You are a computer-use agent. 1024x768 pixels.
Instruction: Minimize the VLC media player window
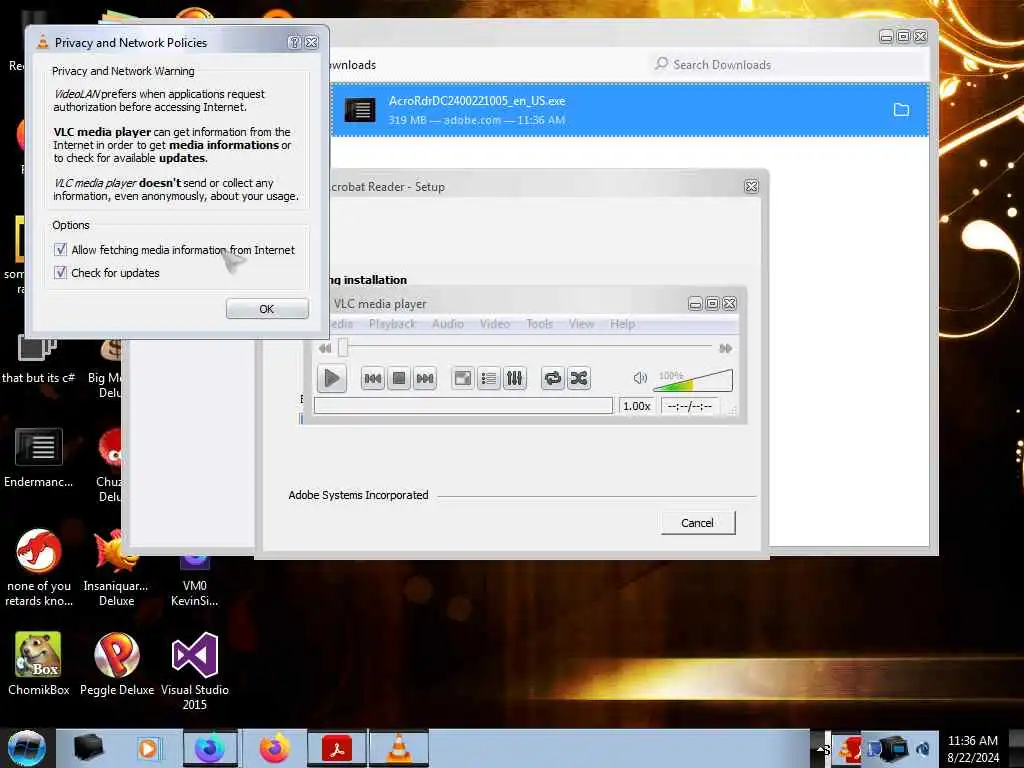click(696, 304)
